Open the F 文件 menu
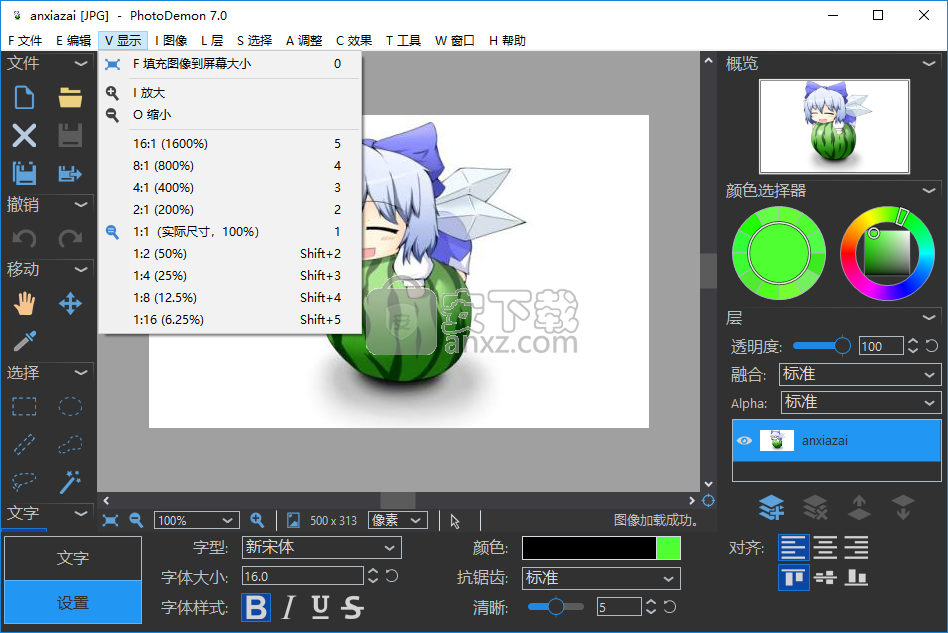948x633 pixels. click(x=25, y=41)
